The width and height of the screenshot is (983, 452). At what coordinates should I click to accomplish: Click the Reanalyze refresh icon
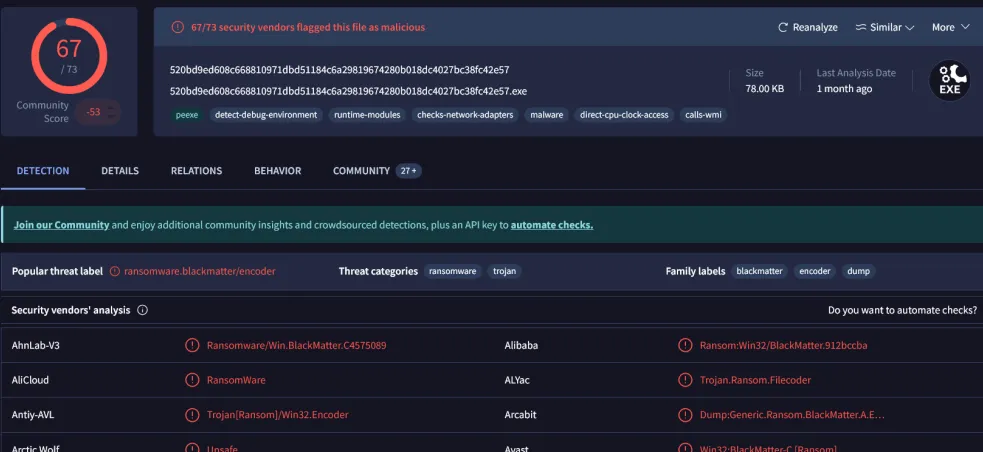[x=782, y=28]
